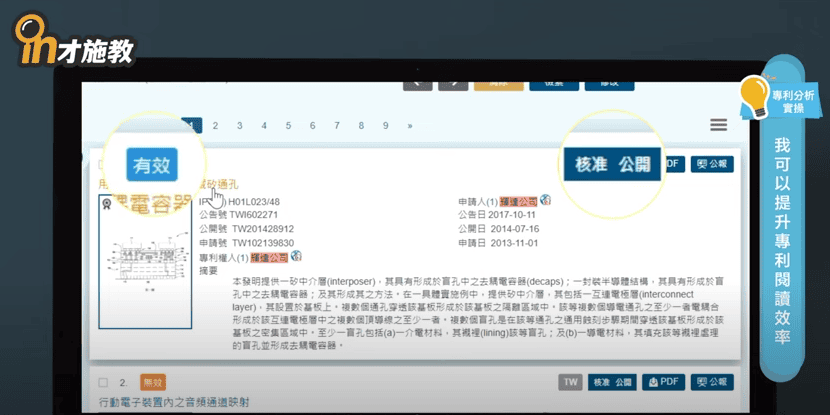Open the hamburger list menu icon
The width and height of the screenshot is (830, 415).
tap(718, 125)
